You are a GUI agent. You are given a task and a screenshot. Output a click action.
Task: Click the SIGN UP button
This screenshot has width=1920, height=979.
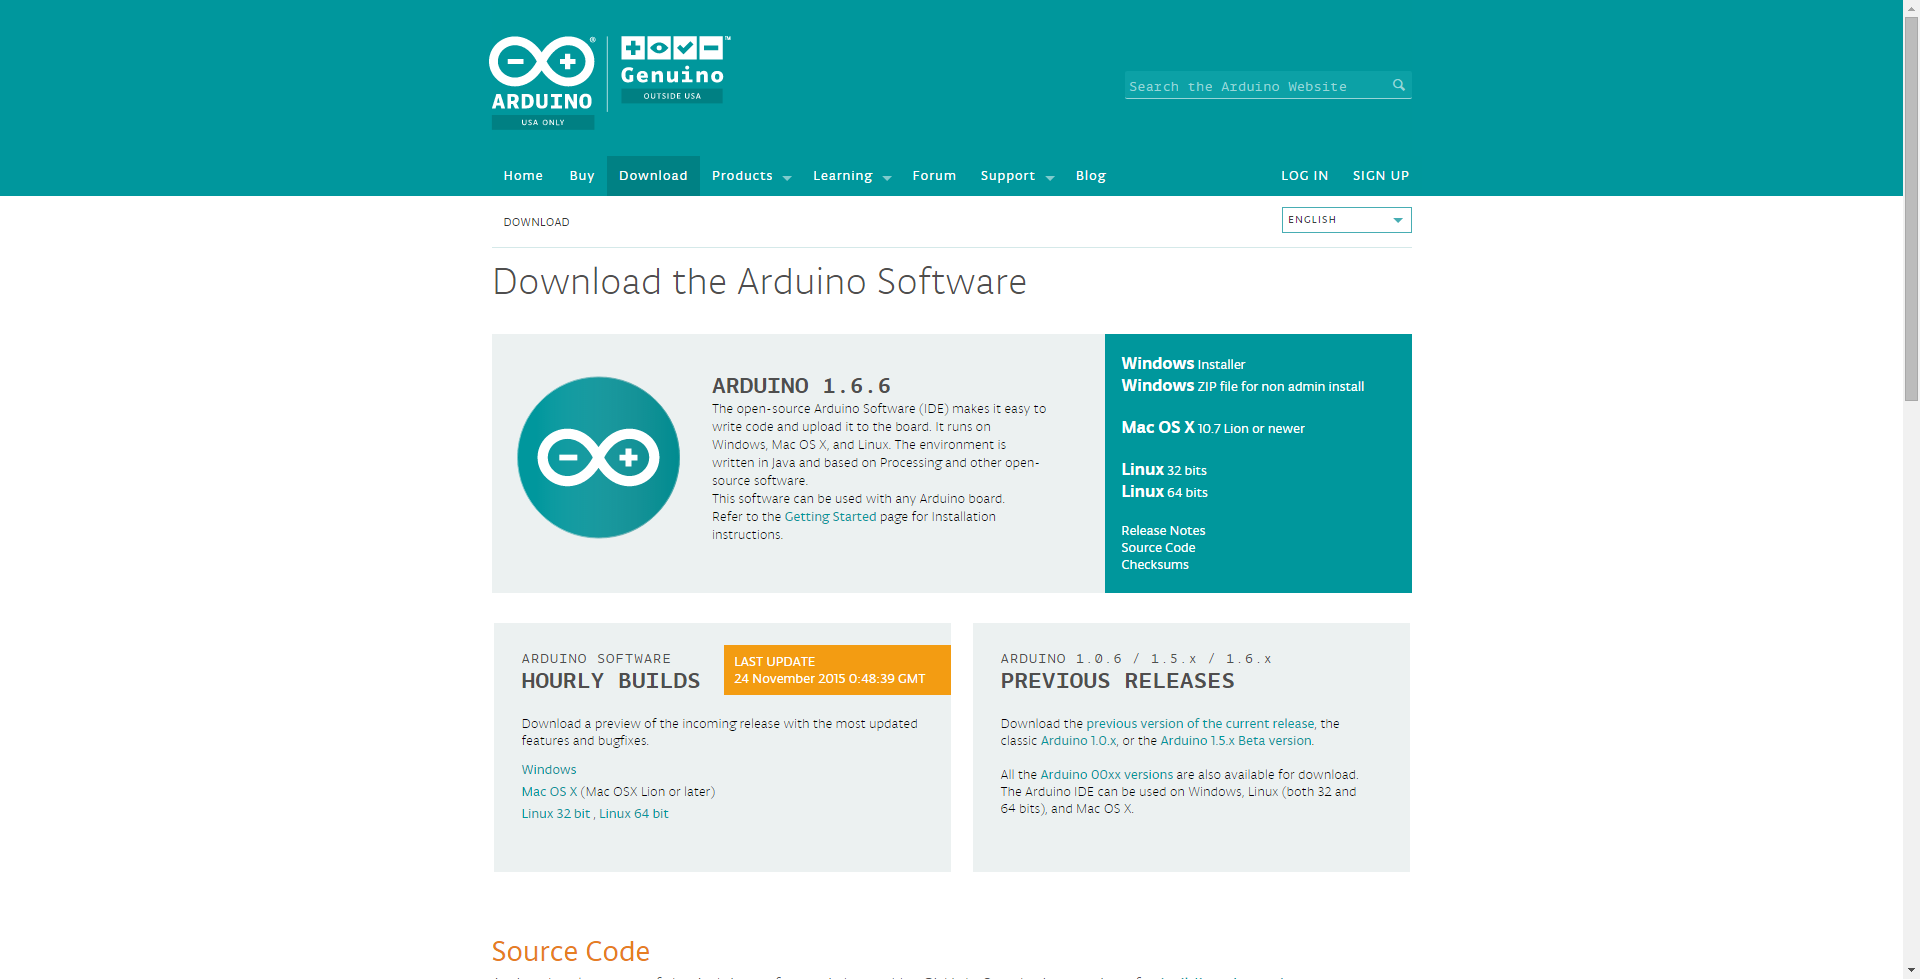(1380, 176)
